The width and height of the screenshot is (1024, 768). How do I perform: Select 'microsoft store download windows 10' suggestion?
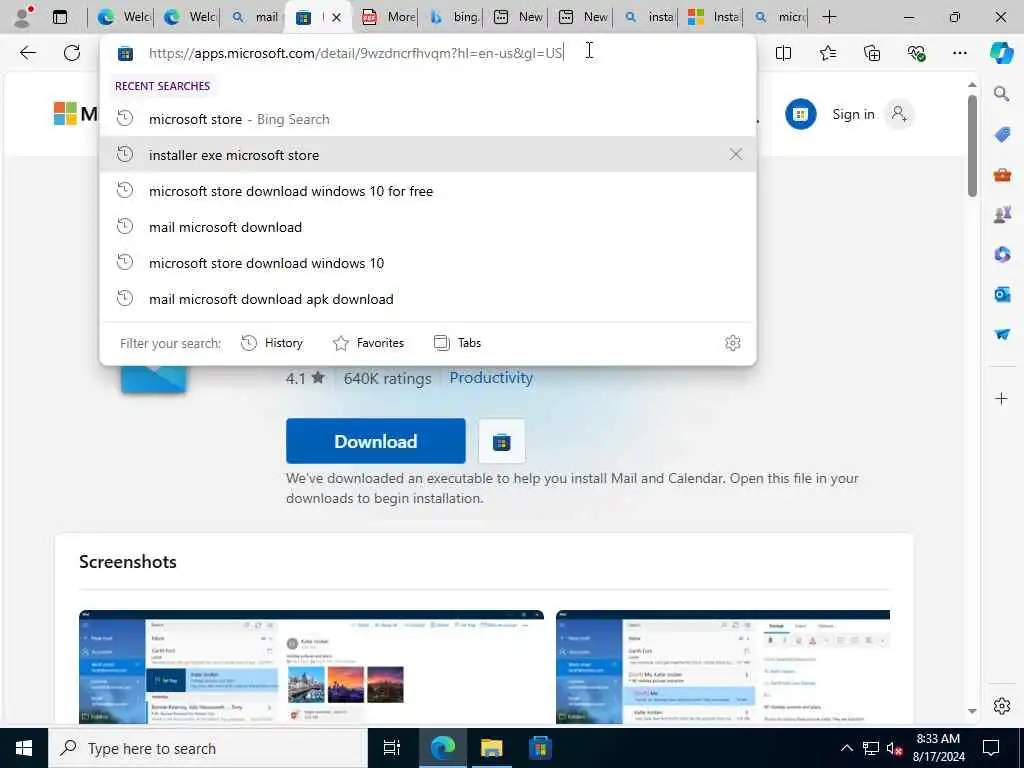(x=428, y=263)
